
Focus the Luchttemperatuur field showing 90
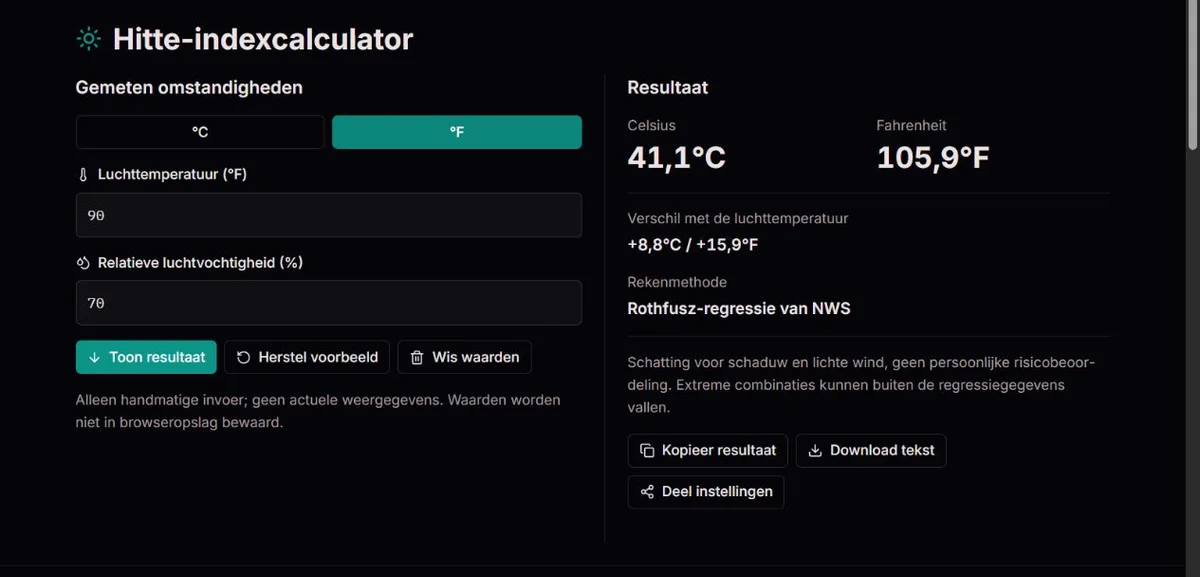(329, 215)
